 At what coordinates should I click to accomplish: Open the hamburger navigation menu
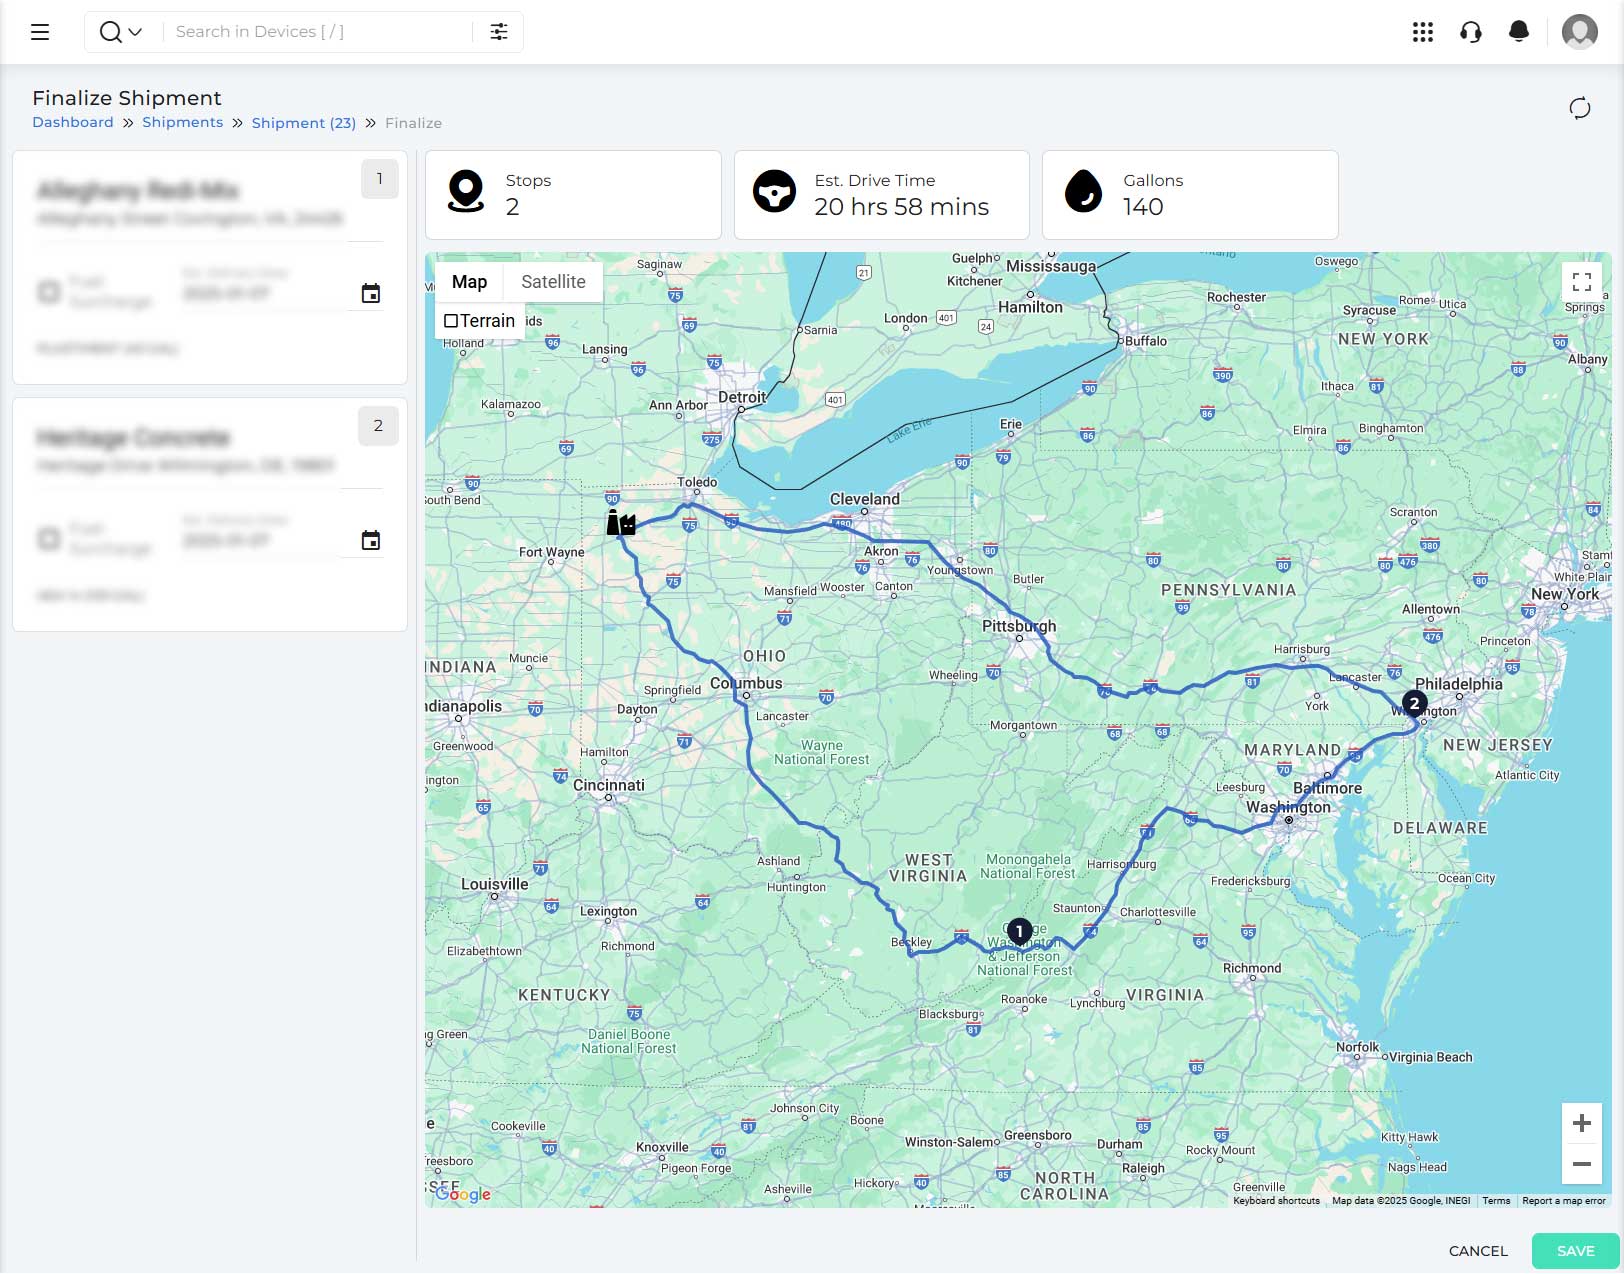click(40, 32)
